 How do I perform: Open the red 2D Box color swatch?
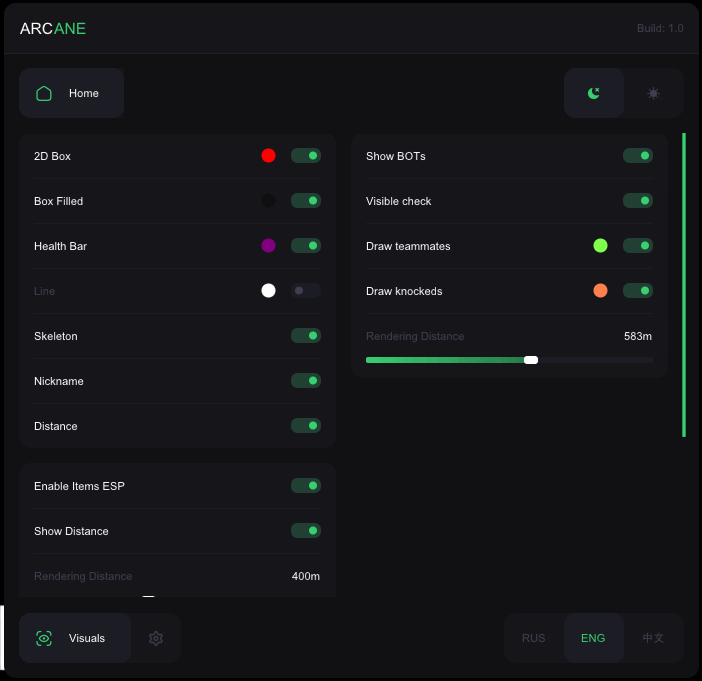[x=268, y=156]
